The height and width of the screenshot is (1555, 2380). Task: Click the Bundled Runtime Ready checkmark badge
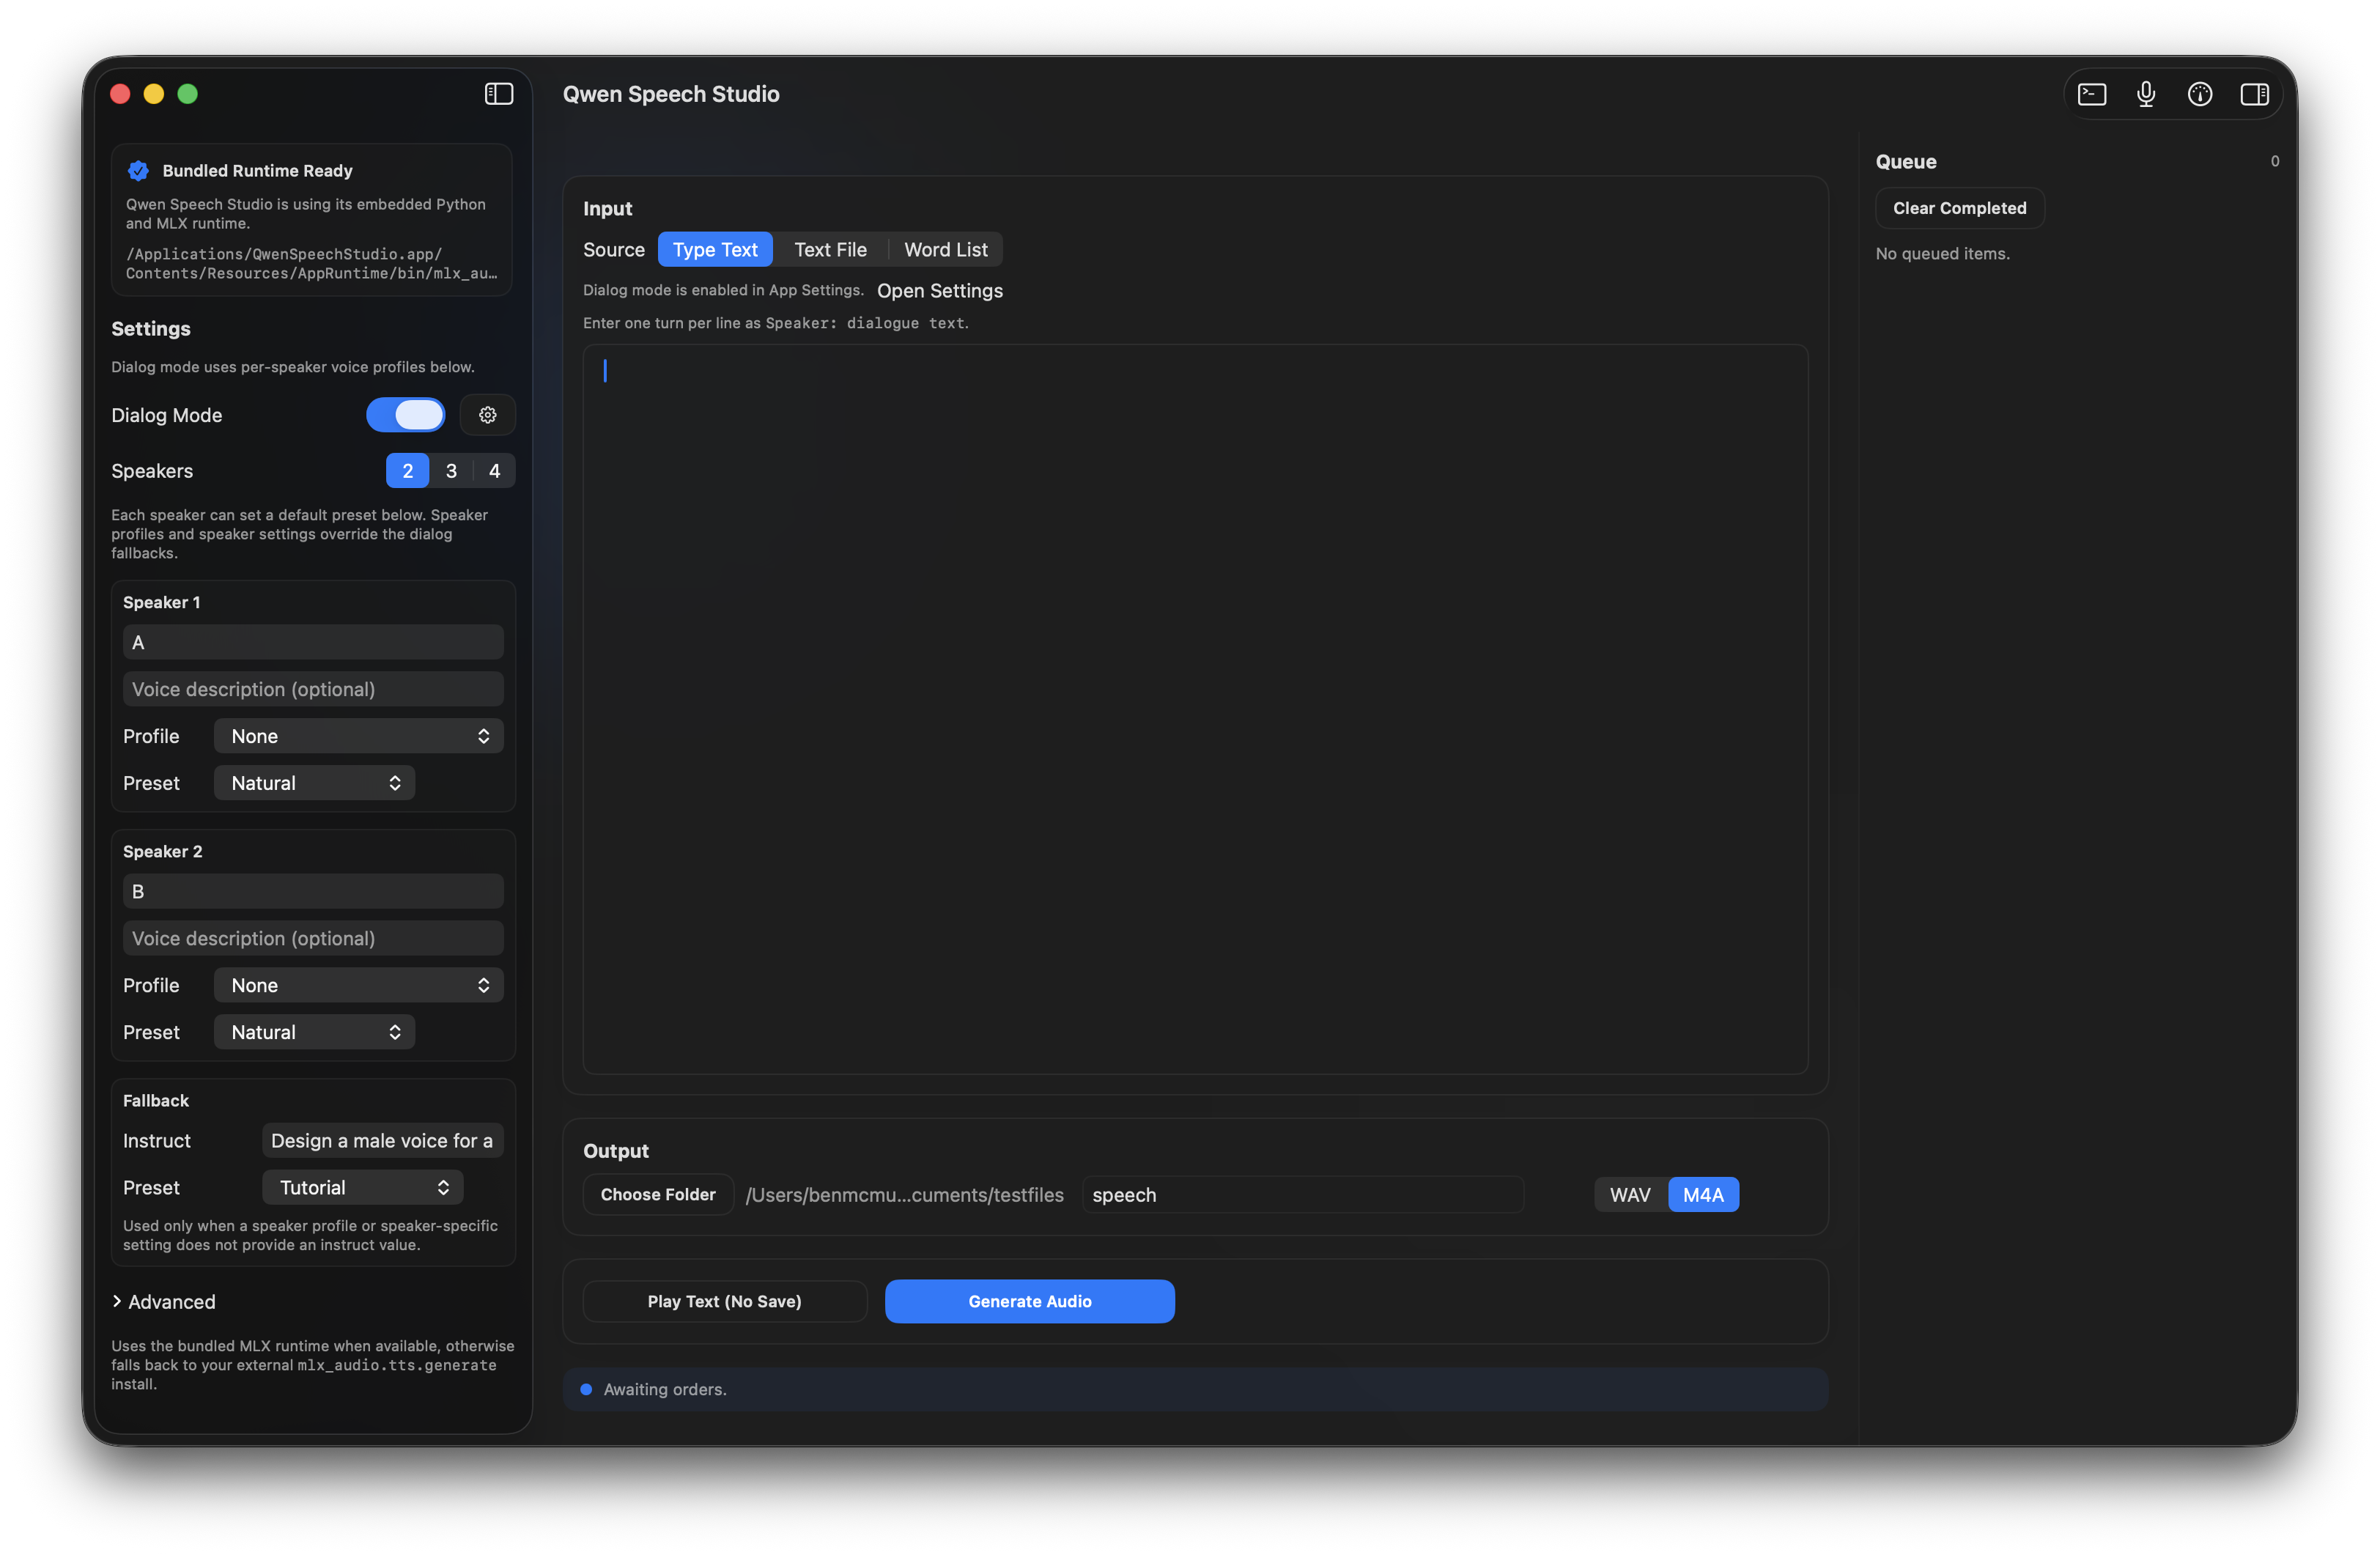point(138,171)
